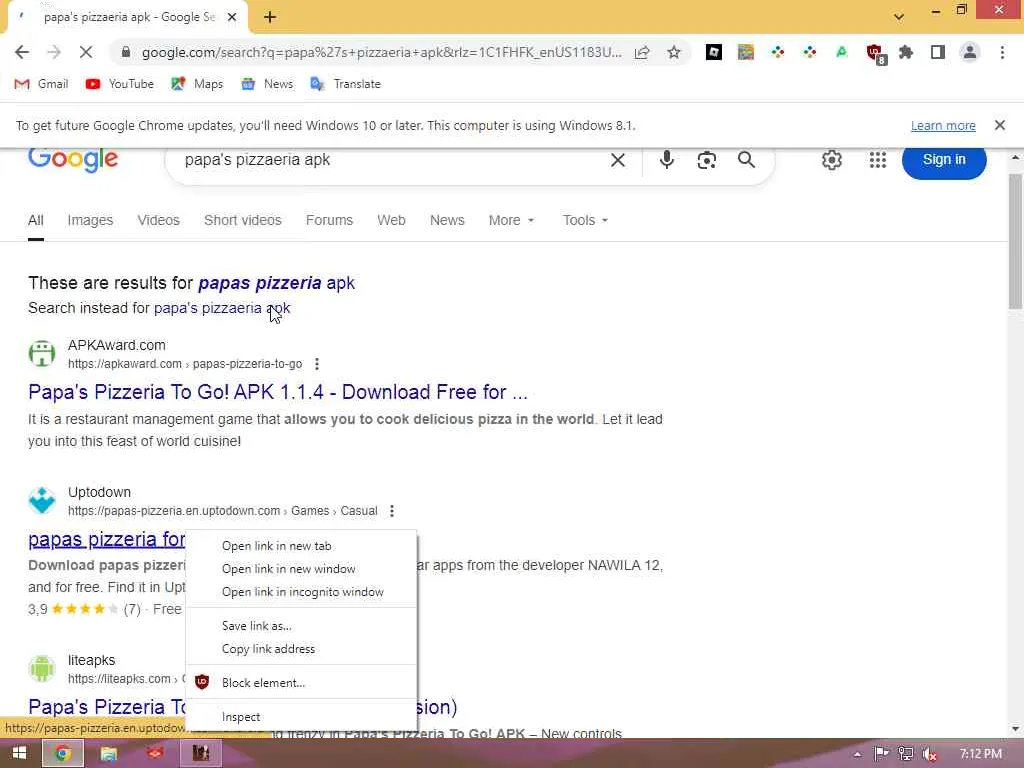Viewport: 1024px width, 768px height.
Task: Open the uBlock Origin extension icon
Action: tap(874, 53)
